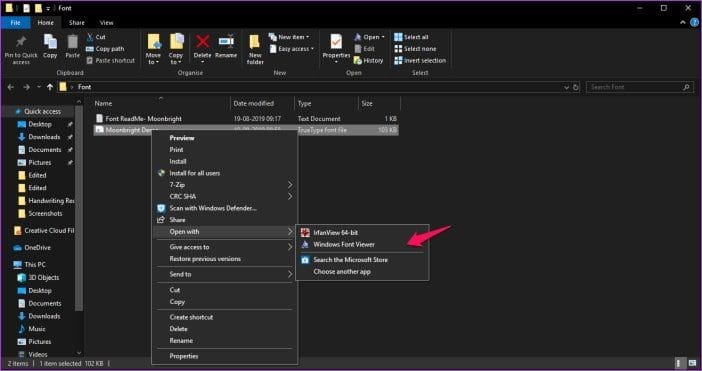Open the File tab
The height and width of the screenshot is (371, 702).
pyautogui.click(x=15, y=23)
